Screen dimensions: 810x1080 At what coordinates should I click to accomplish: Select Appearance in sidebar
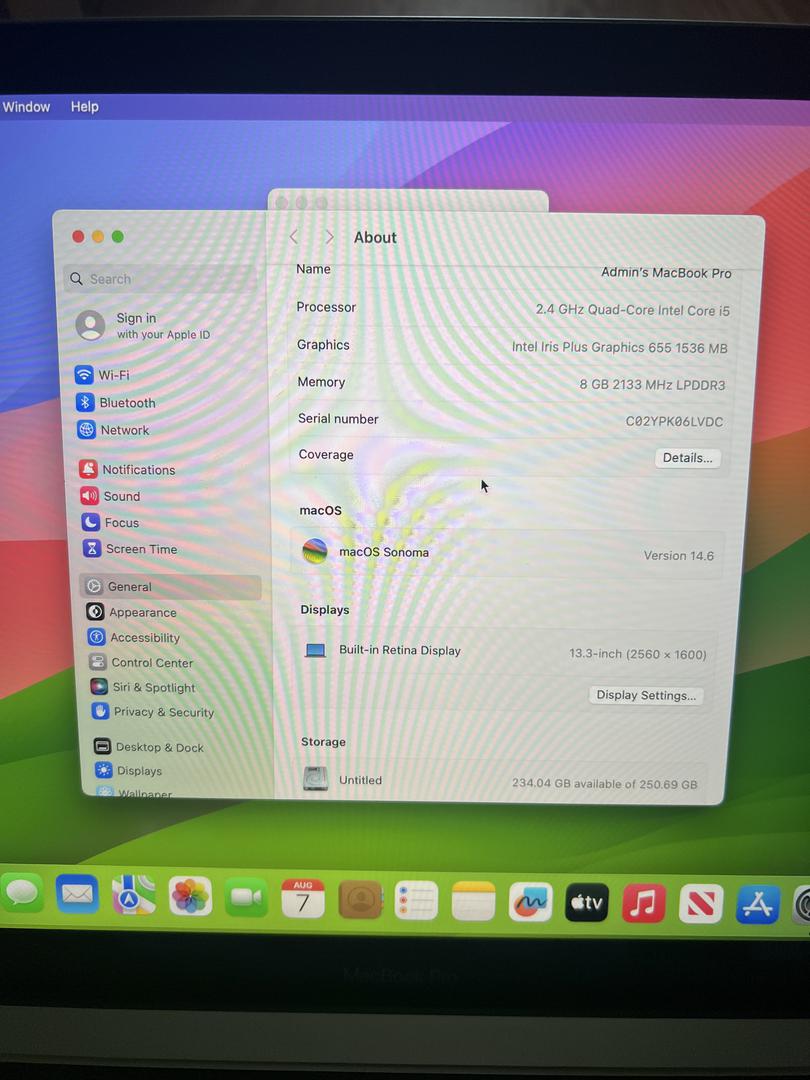[142, 613]
